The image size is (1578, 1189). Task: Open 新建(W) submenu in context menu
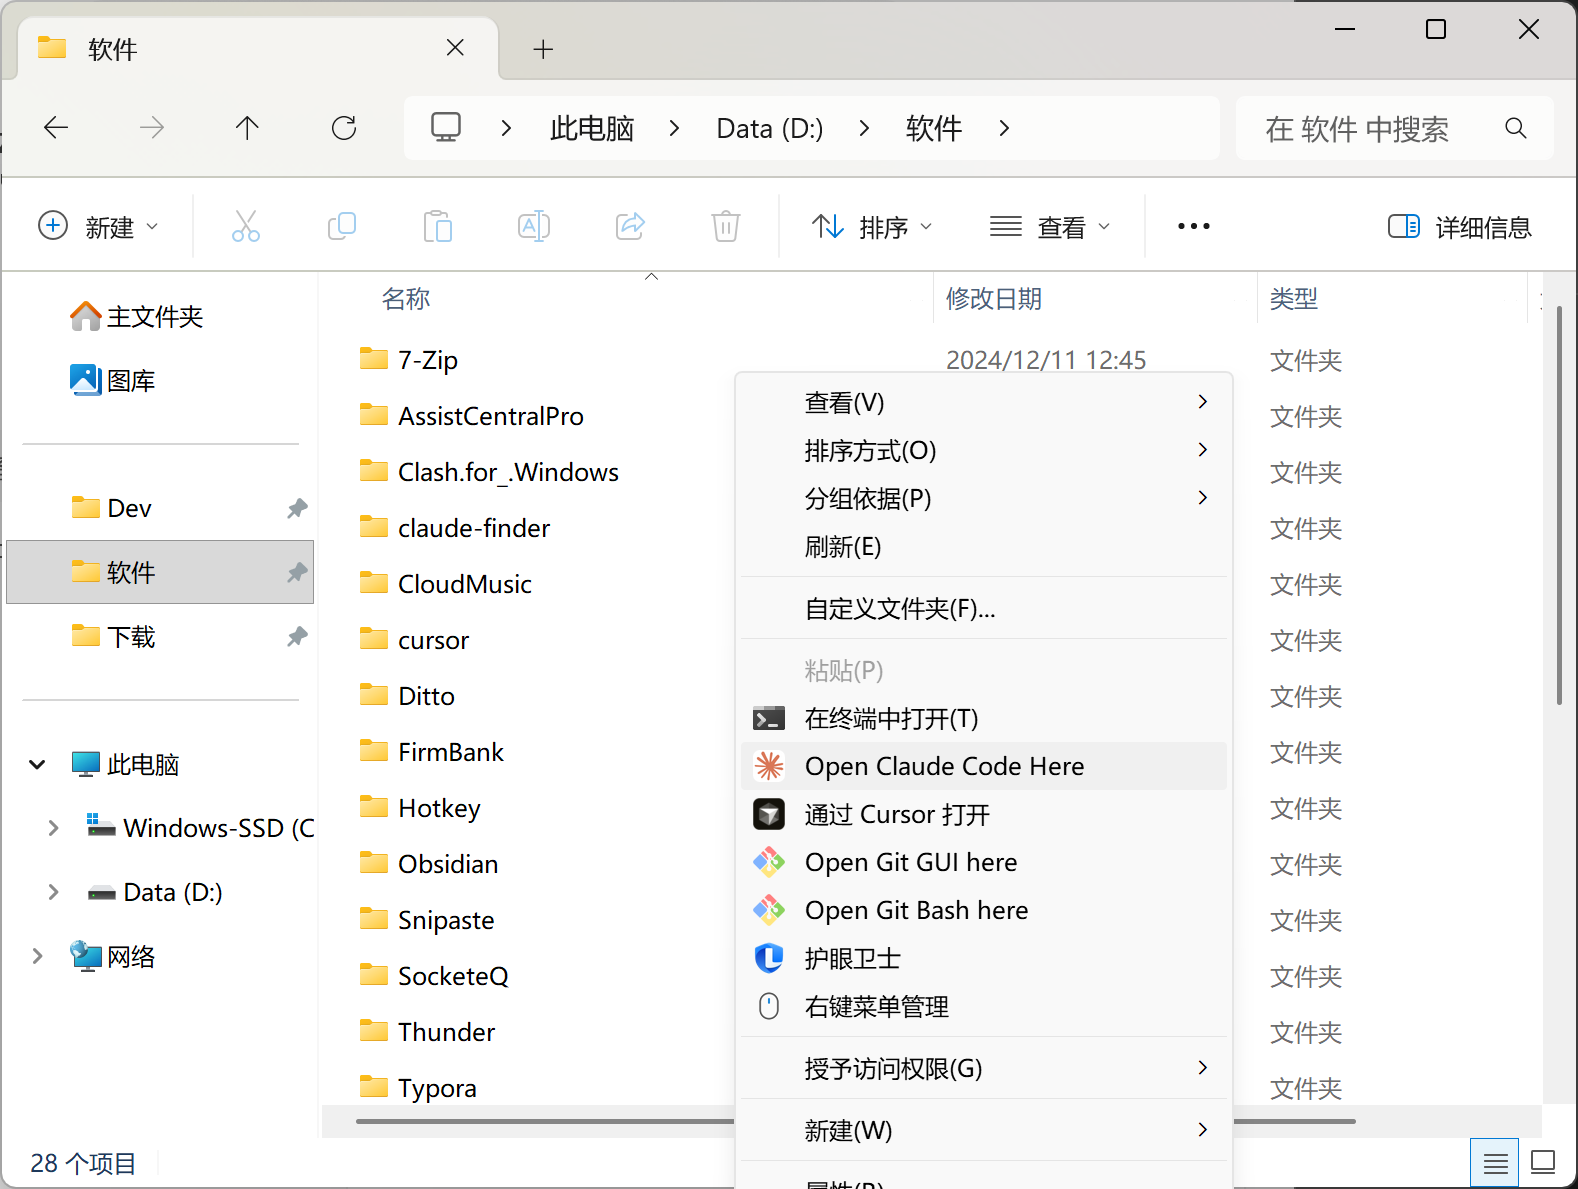pos(984,1130)
